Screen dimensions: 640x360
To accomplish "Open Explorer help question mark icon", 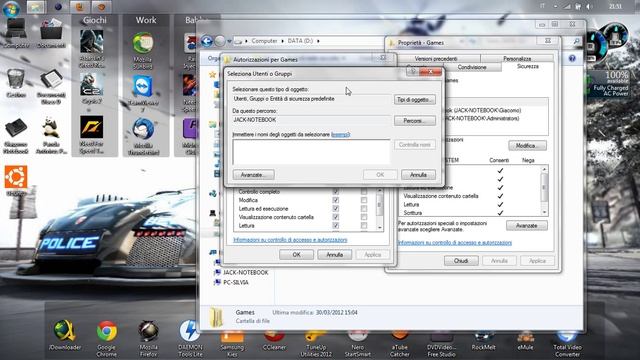I will tap(572, 59).
